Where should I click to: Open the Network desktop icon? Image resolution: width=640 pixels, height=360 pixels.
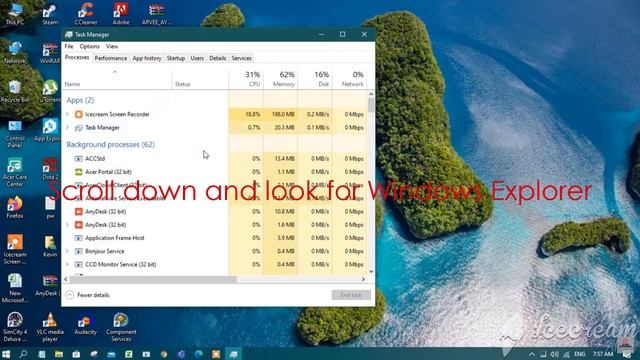click(x=15, y=52)
